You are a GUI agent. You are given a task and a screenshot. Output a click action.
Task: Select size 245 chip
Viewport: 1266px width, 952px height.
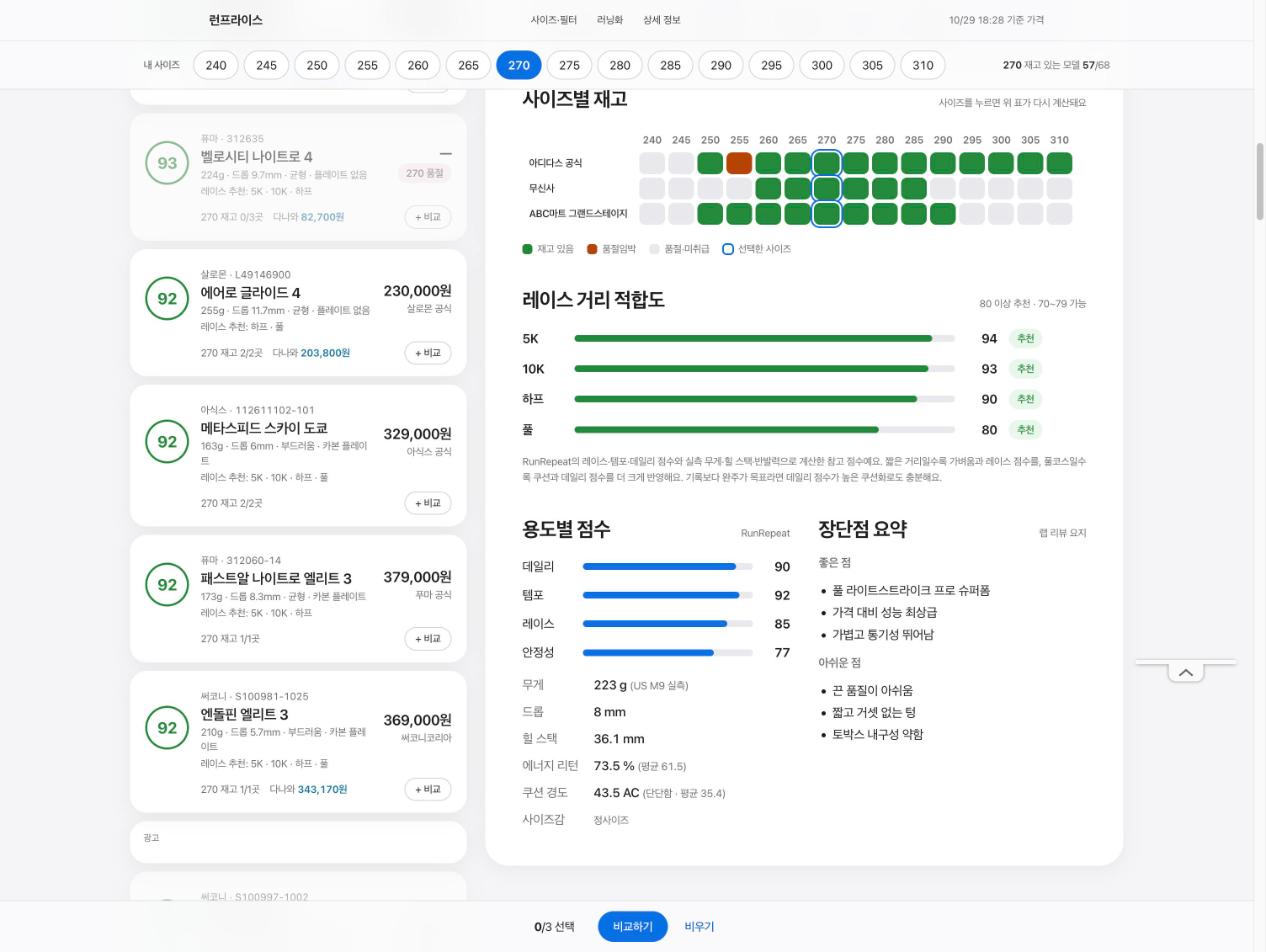[266, 65]
